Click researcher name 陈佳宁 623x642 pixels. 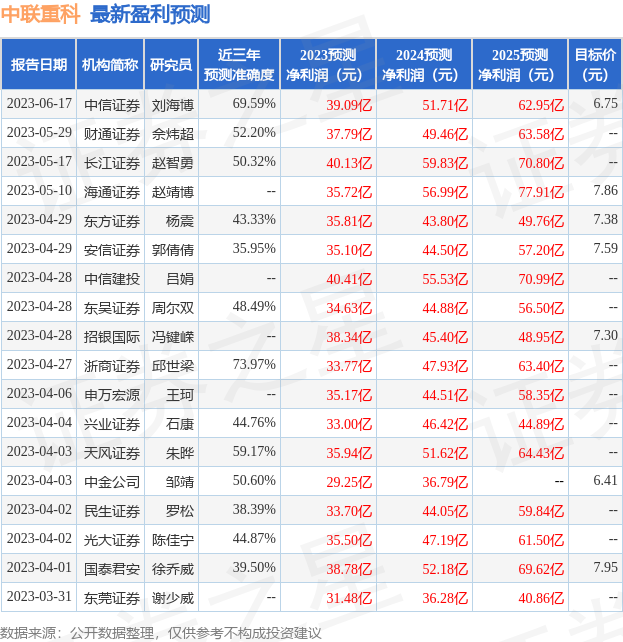(173, 540)
